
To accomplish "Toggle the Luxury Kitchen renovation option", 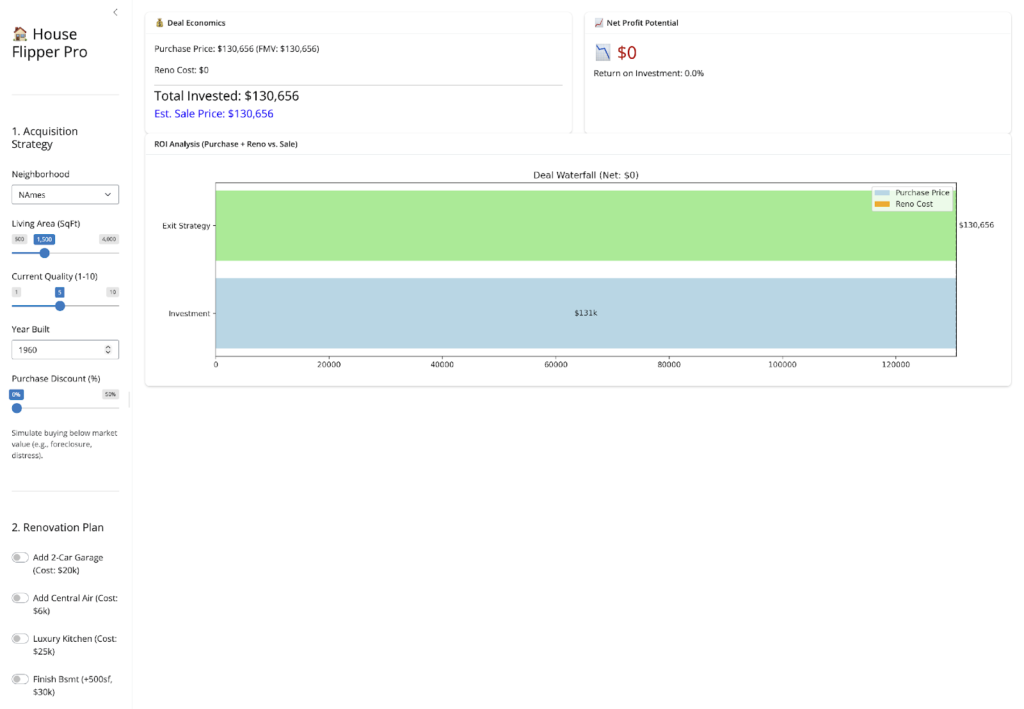I will tap(20, 638).
